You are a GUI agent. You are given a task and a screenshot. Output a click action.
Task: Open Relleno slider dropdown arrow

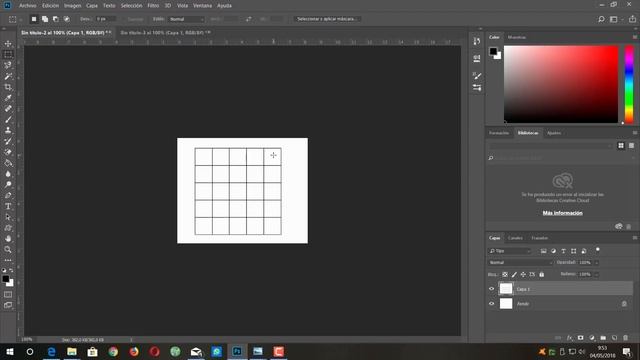tap(596, 274)
